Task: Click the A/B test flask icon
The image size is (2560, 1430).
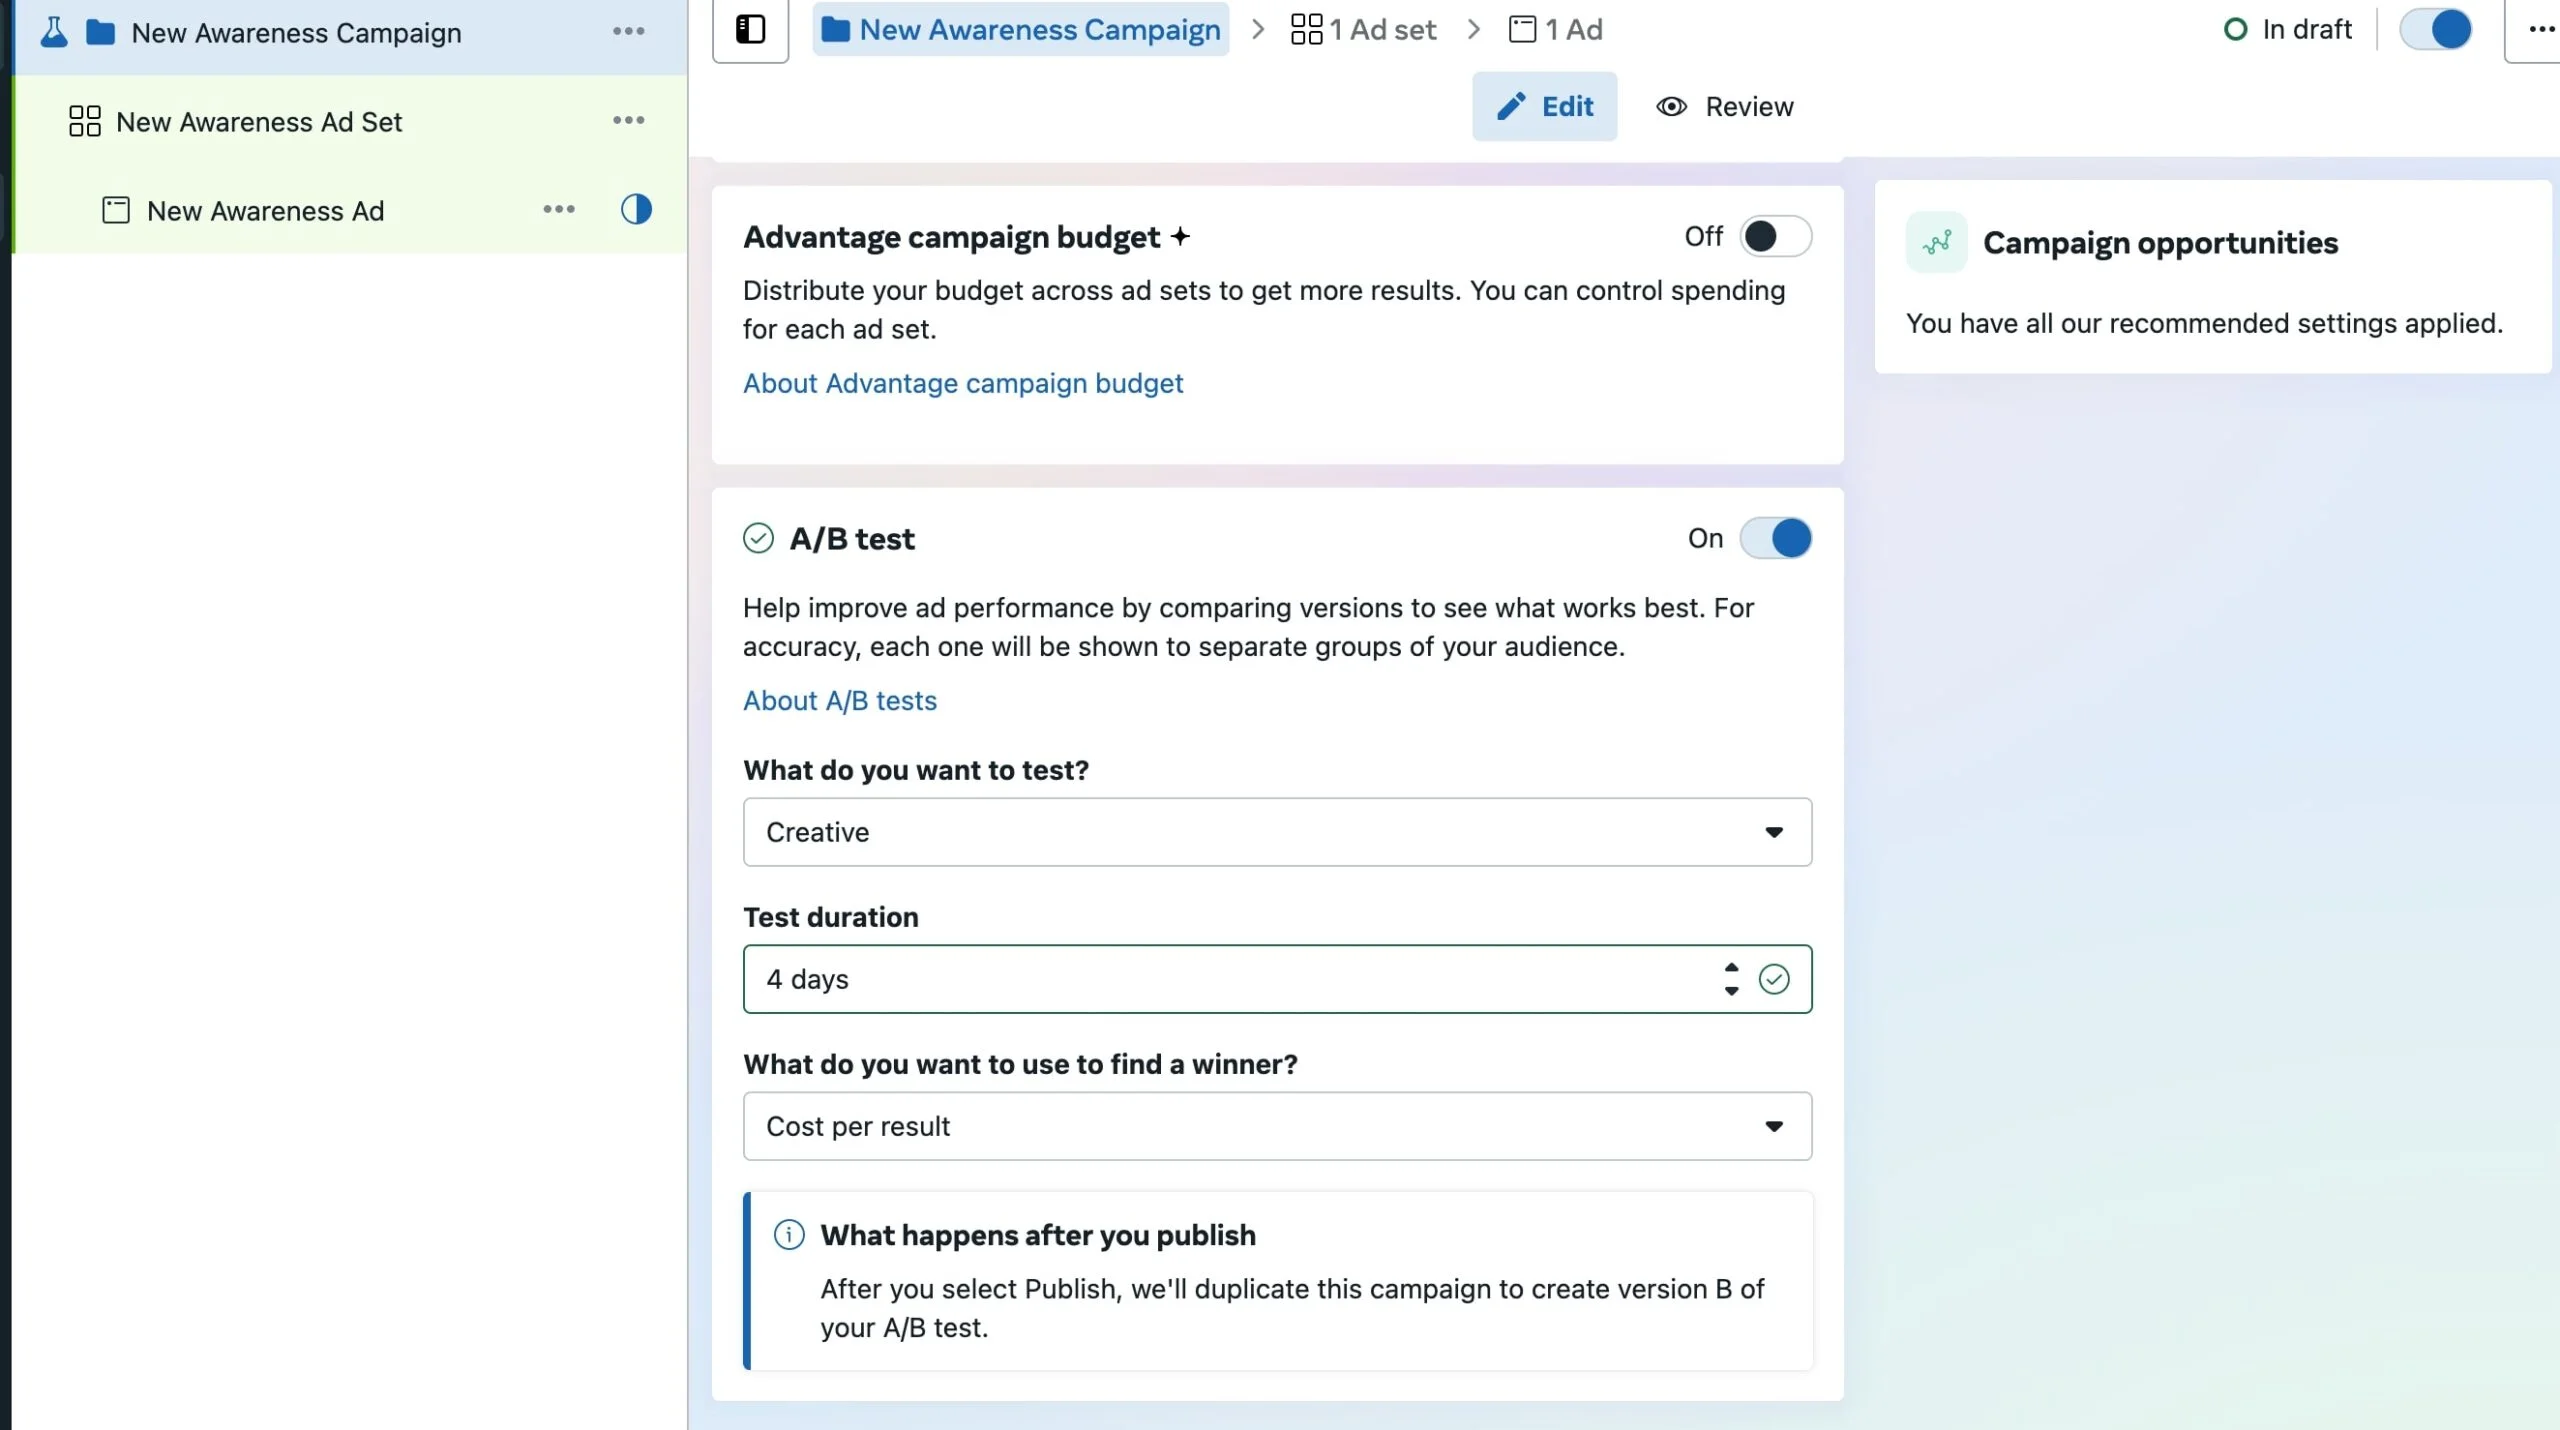Action: tap(54, 33)
